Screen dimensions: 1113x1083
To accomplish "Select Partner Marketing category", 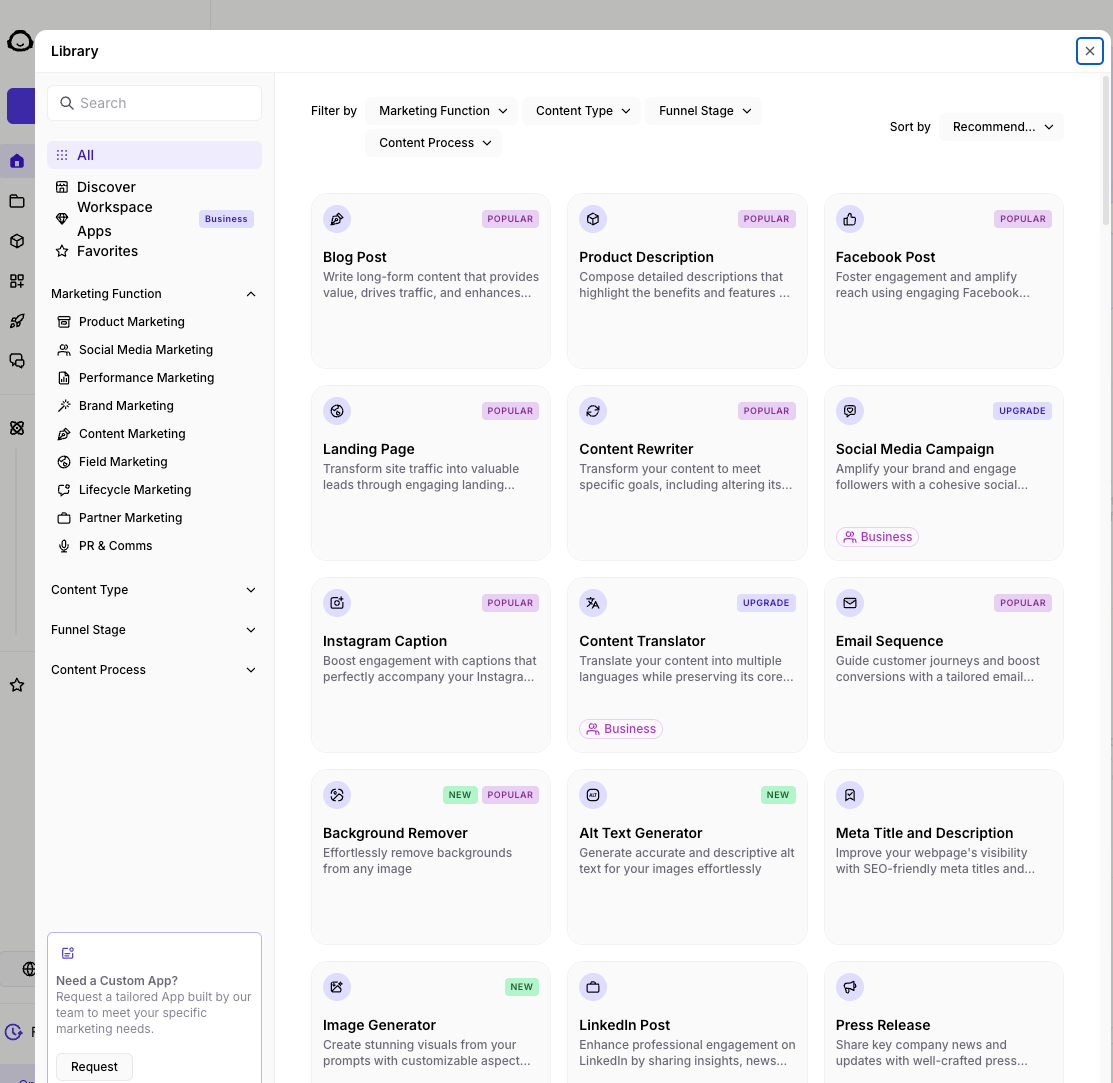I will pos(154,518).
